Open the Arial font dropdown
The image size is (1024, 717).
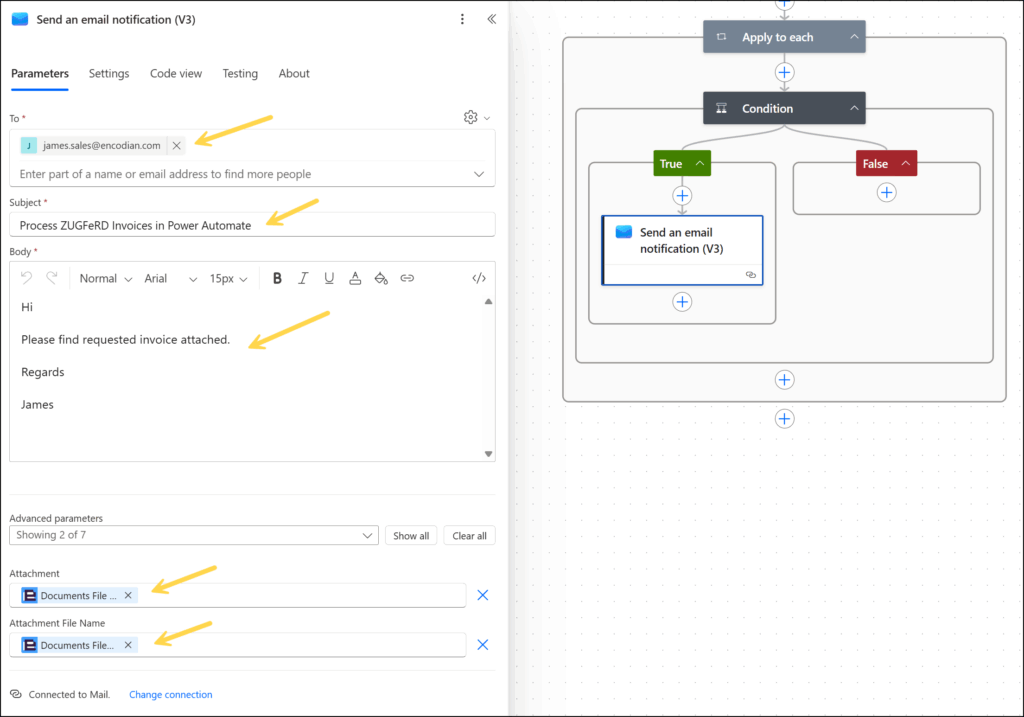click(170, 279)
